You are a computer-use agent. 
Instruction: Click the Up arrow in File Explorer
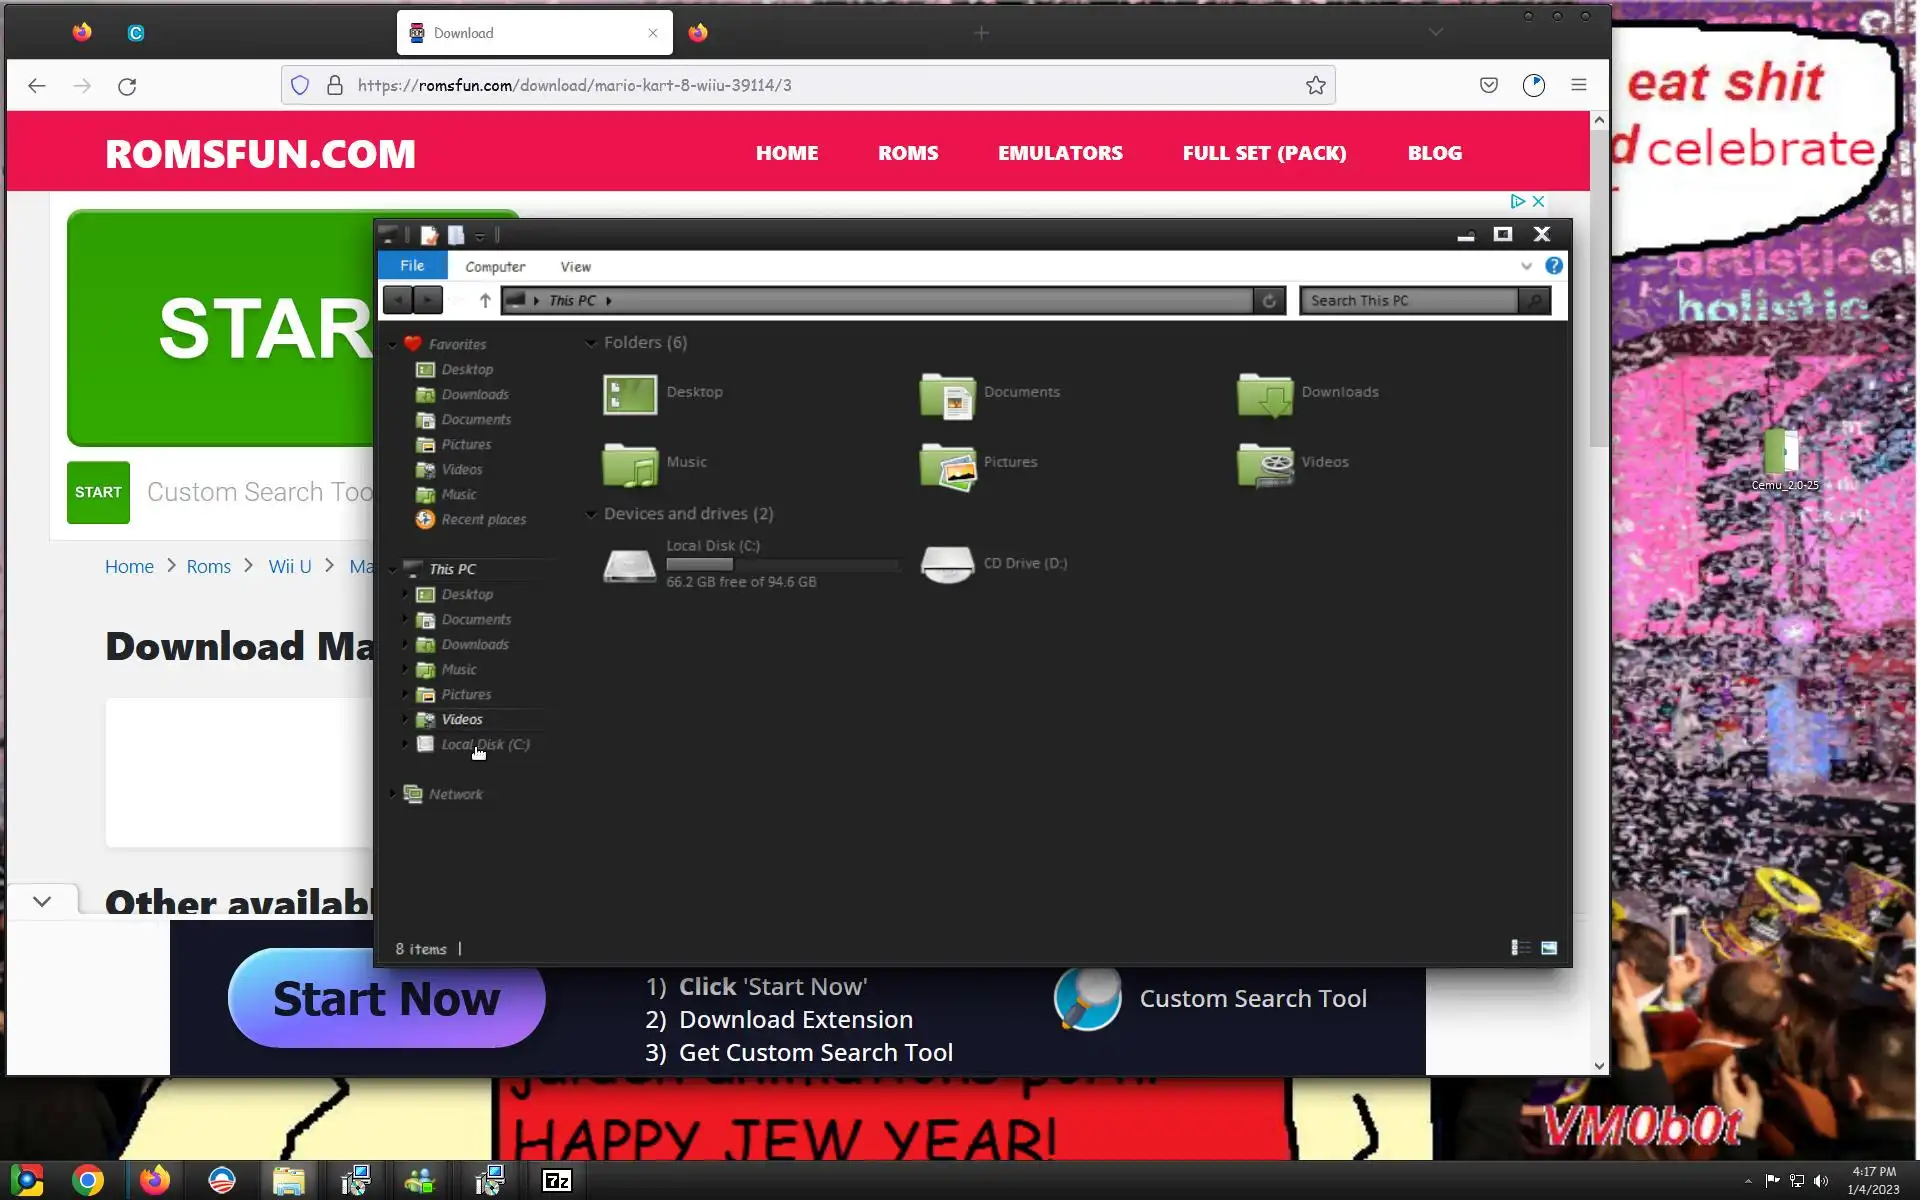point(485,301)
